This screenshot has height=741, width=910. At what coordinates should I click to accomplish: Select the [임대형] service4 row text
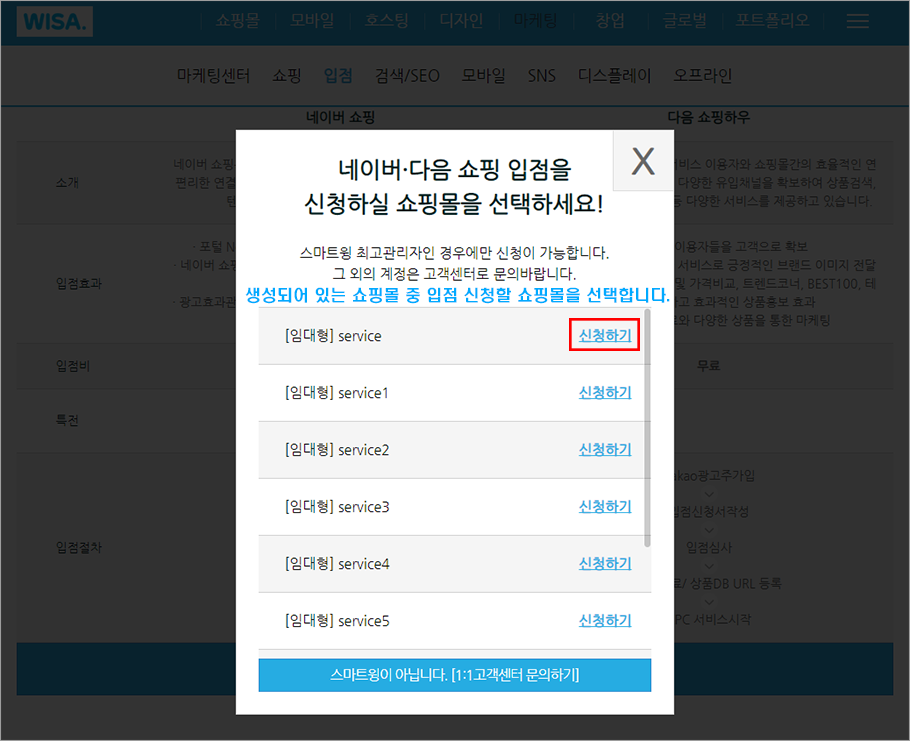[x=337, y=563]
